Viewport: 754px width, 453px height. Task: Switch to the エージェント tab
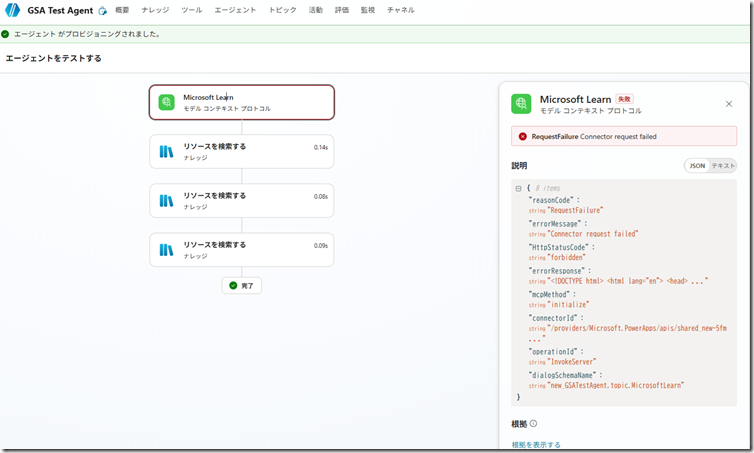235,10
